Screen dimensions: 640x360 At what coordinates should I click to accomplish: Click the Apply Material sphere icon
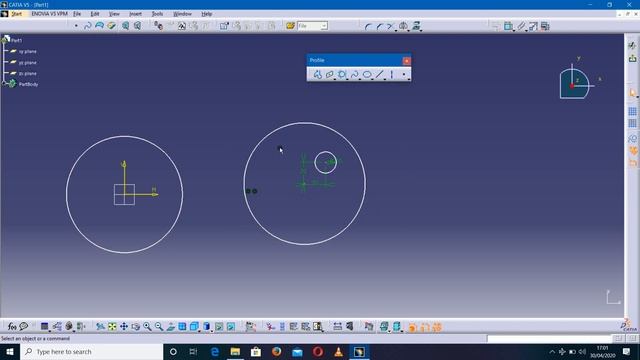tap(69, 327)
